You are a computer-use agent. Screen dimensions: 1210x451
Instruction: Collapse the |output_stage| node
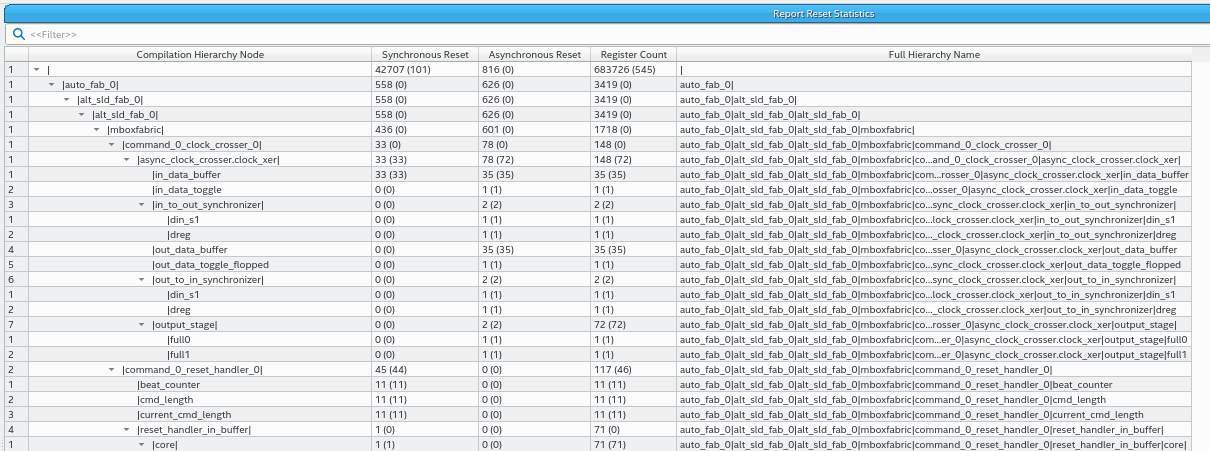click(x=141, y=325)
